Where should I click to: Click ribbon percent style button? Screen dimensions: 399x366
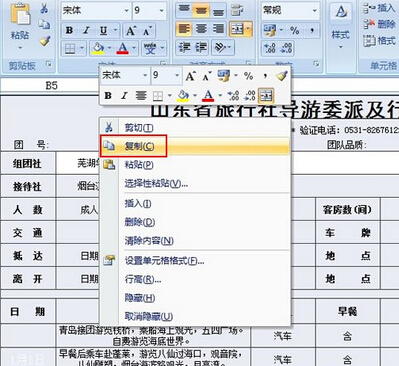point(294,30)
